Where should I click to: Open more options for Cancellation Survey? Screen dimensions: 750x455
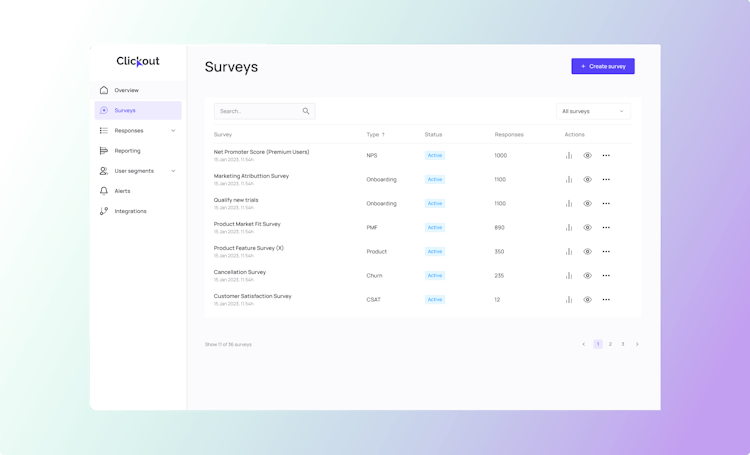pos(606,276)
